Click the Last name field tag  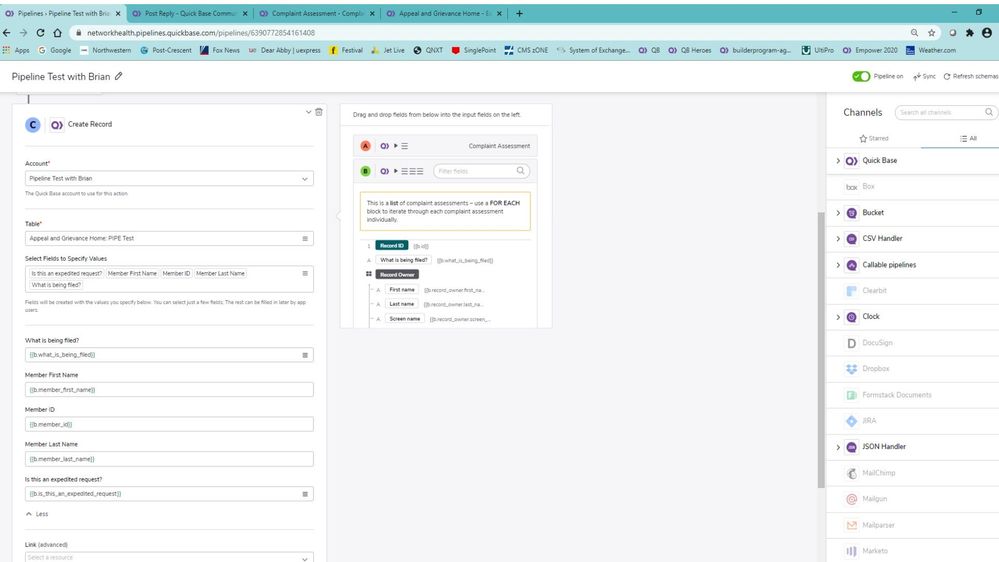[x=401, y=304]
